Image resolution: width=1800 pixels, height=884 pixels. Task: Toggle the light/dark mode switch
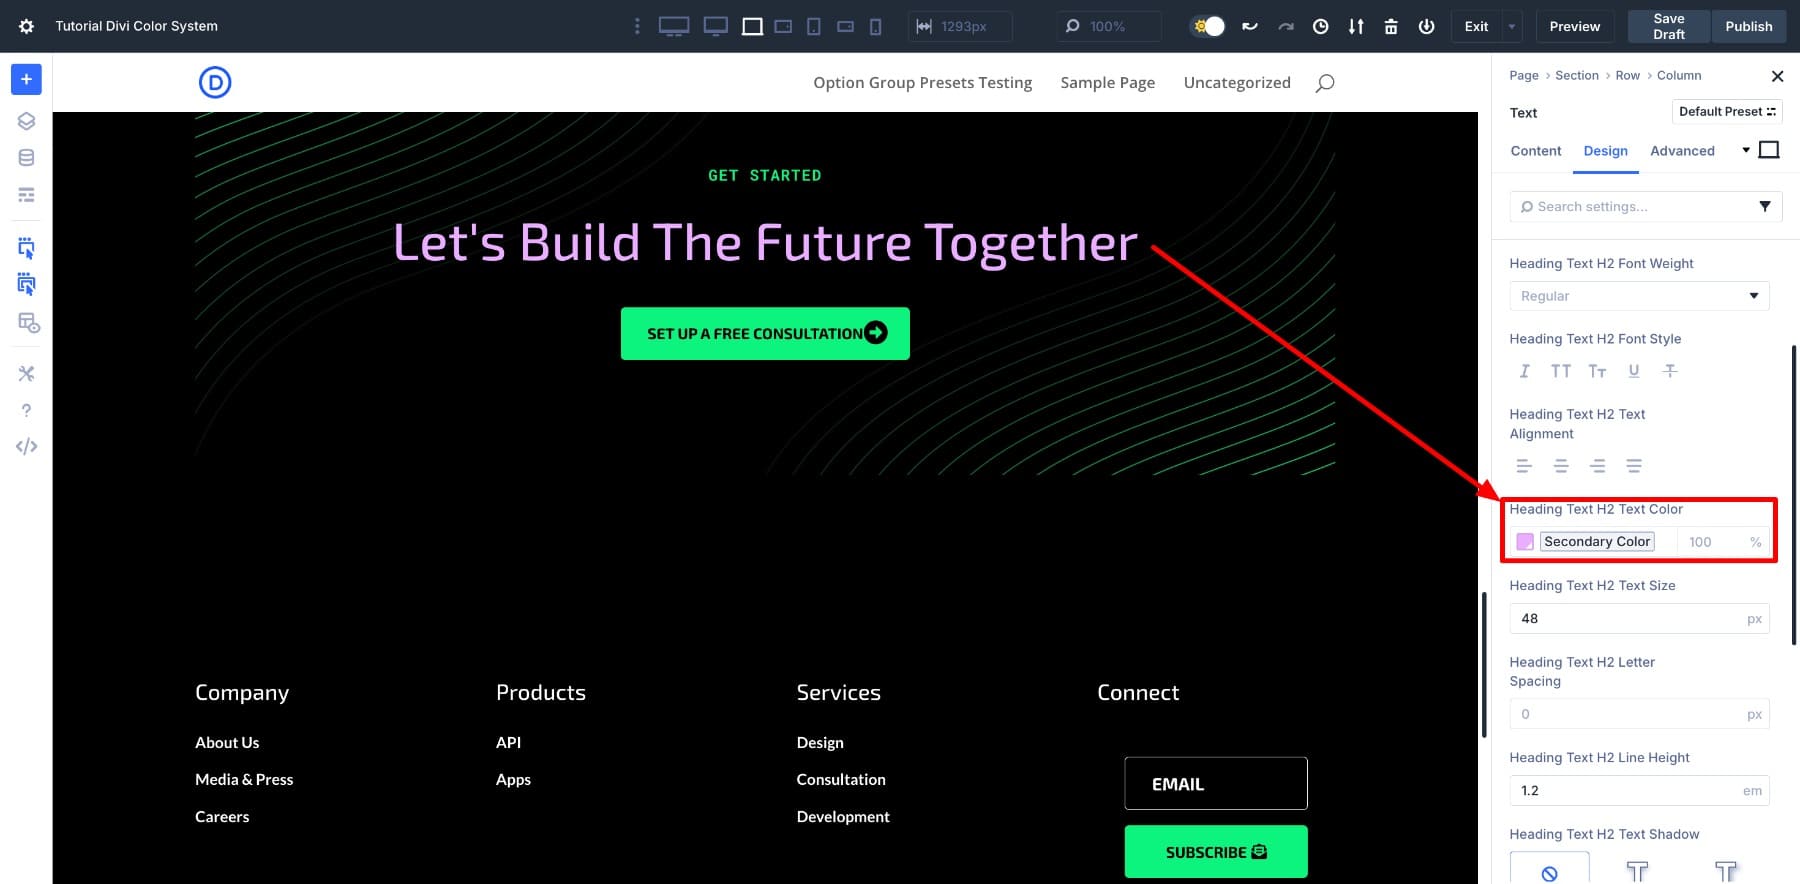click(1208, 27)
